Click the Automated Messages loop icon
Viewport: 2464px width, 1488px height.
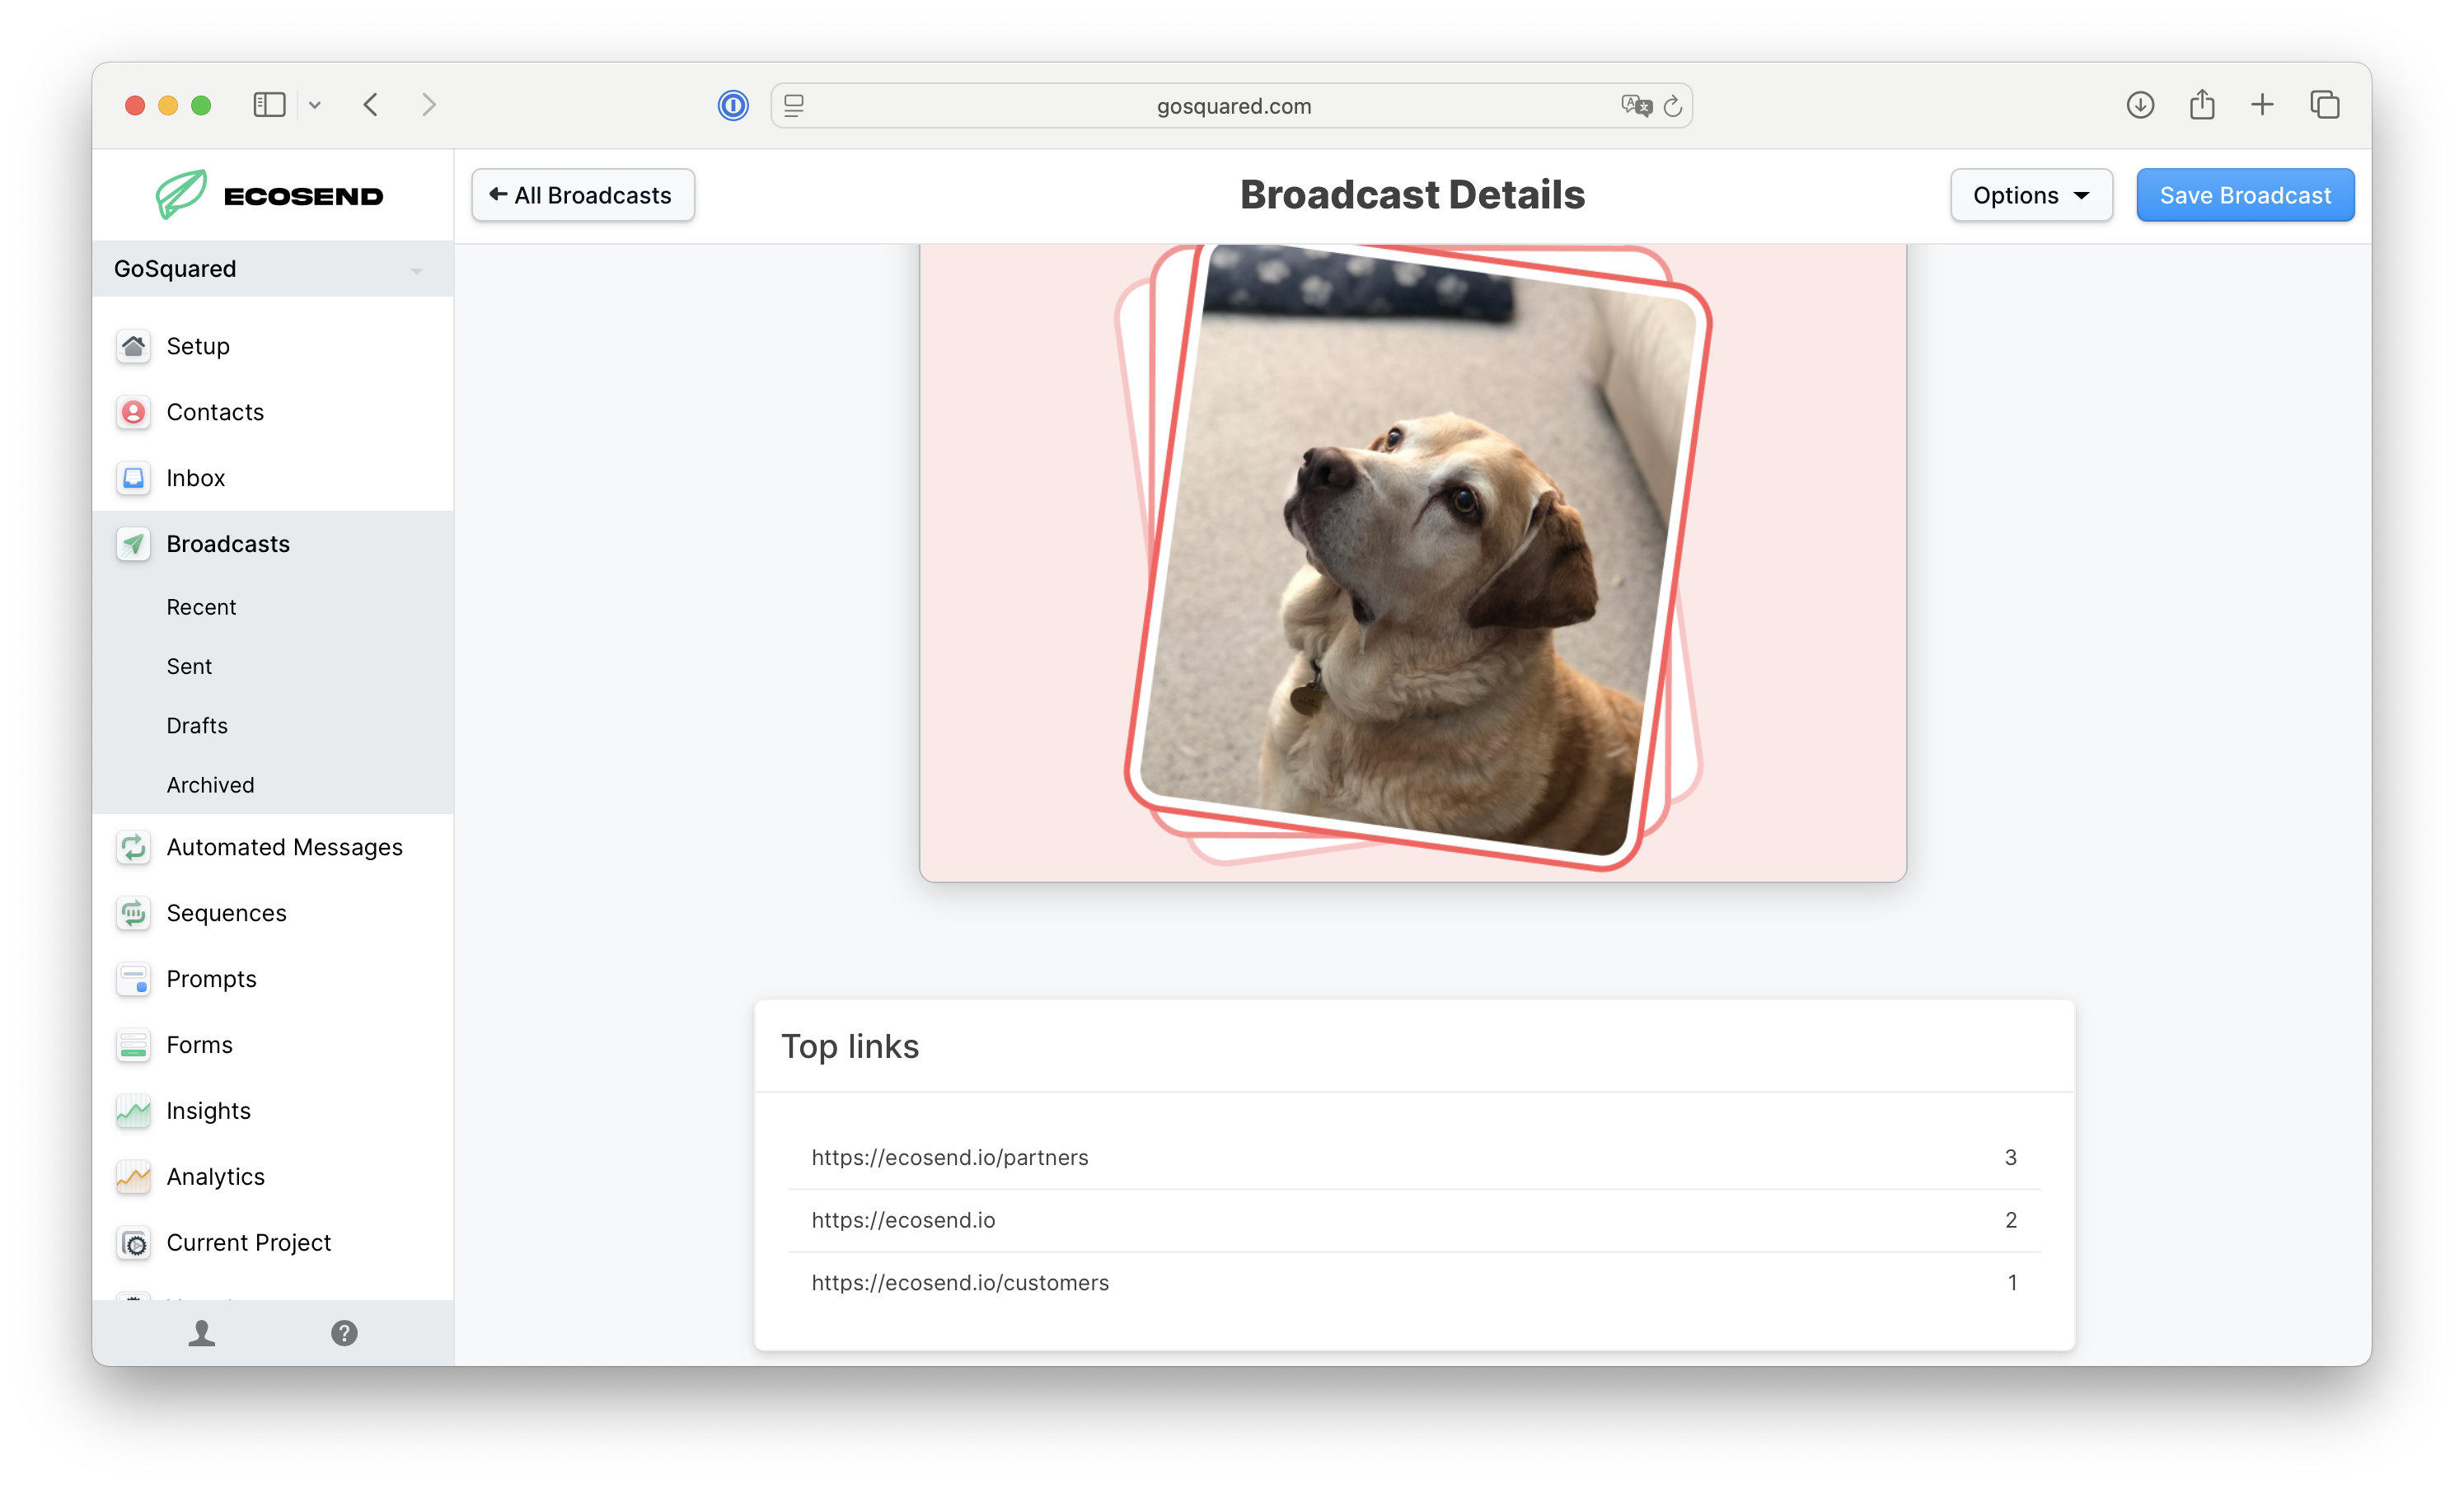(133, 847)
